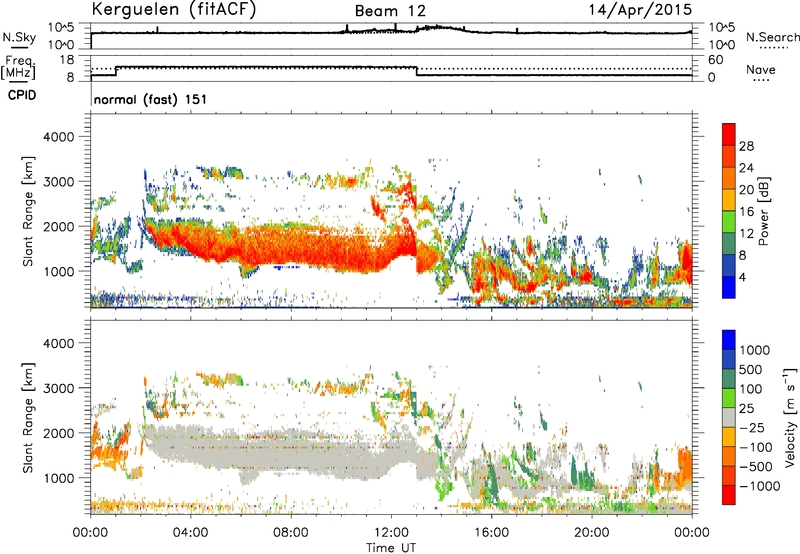Viewport: 800px width, 554px height.
Task: Click the 4000 tick of power panel
Action: [58, 137]
